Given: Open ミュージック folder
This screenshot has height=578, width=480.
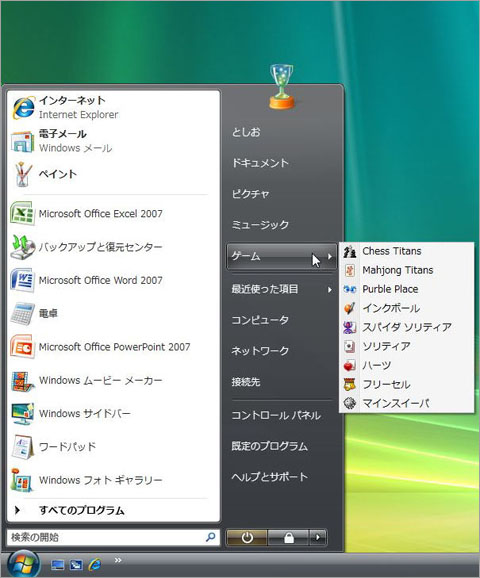Looking at the screenshot, I should 260,224.
